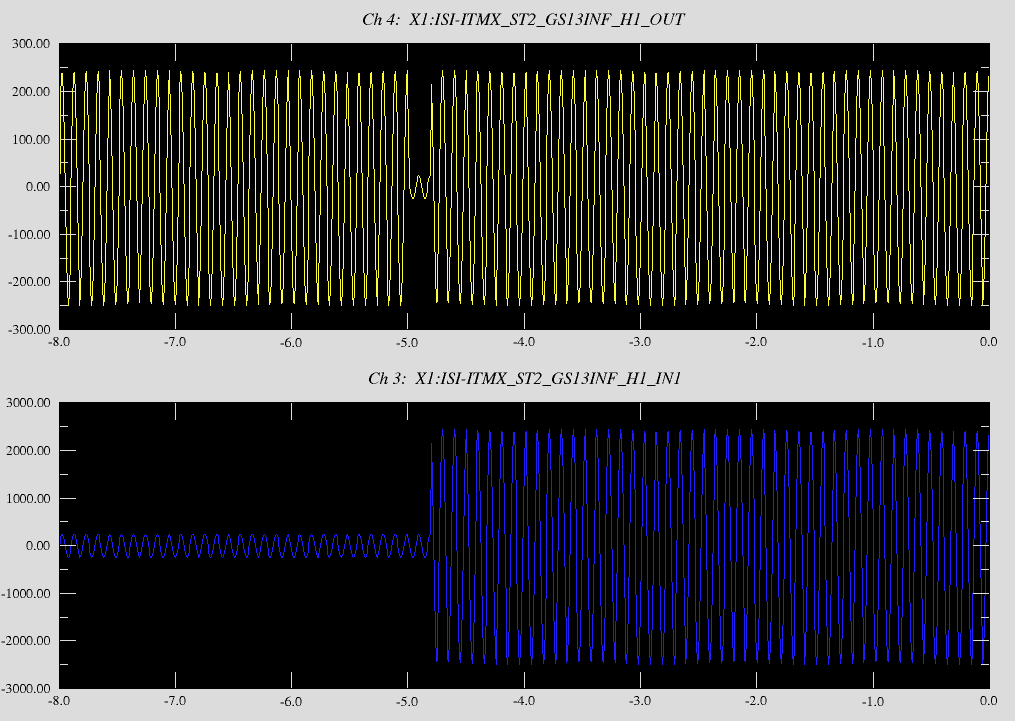Viewport: 1015px width, 721px height.
Task: Click the 100.00 y-axis label on Ch 4
Action: coord(31,140)
